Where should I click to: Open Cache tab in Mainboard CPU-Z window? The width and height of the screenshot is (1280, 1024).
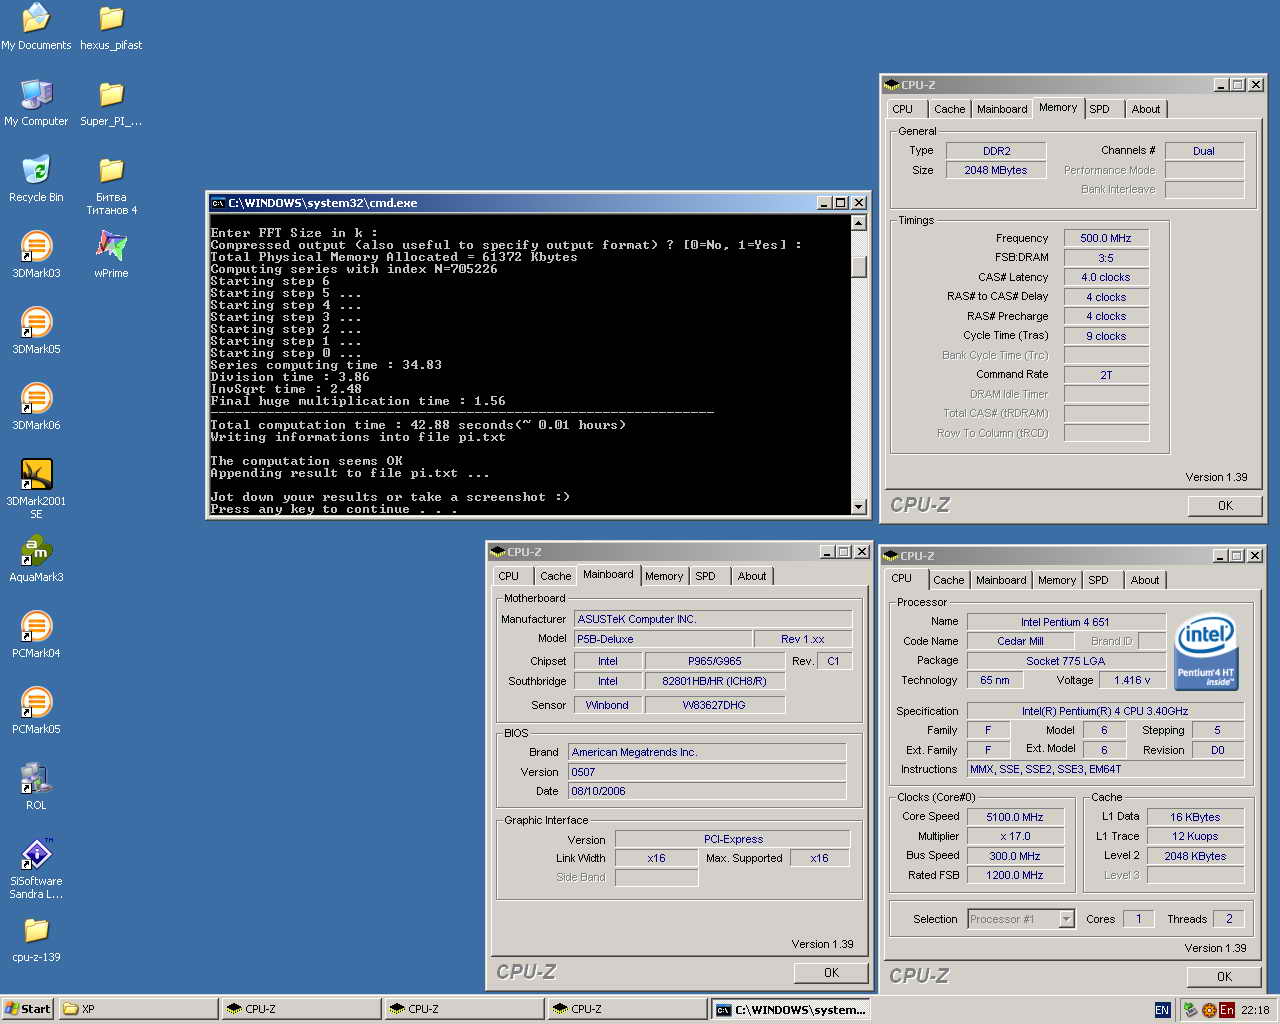tap(556, 576)
